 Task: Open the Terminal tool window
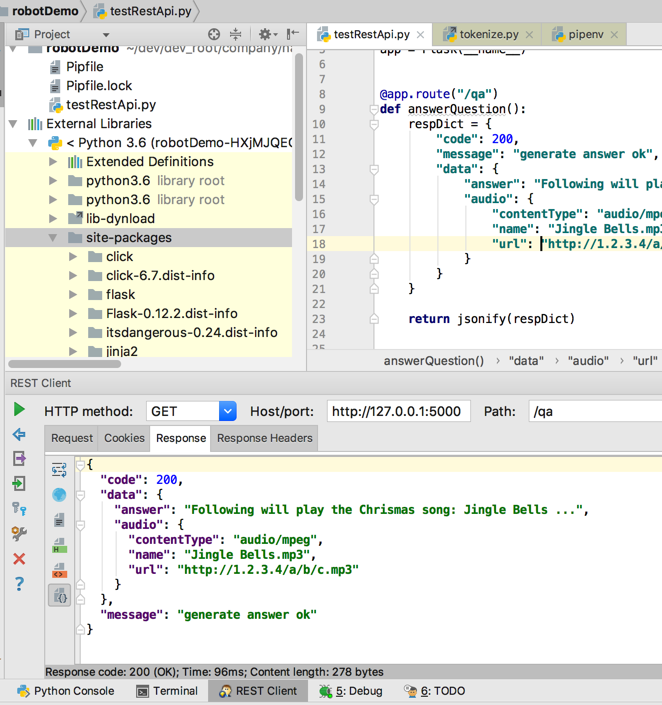pyautogui.click(x=166, y=691)
